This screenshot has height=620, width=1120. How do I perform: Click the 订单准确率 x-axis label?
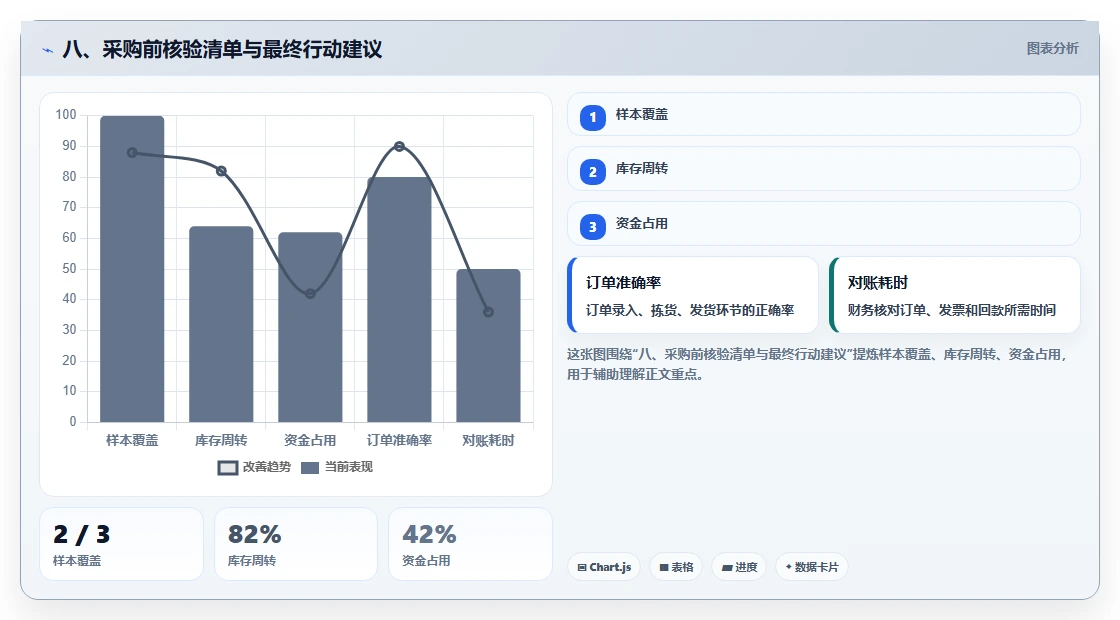pos(399,441)
